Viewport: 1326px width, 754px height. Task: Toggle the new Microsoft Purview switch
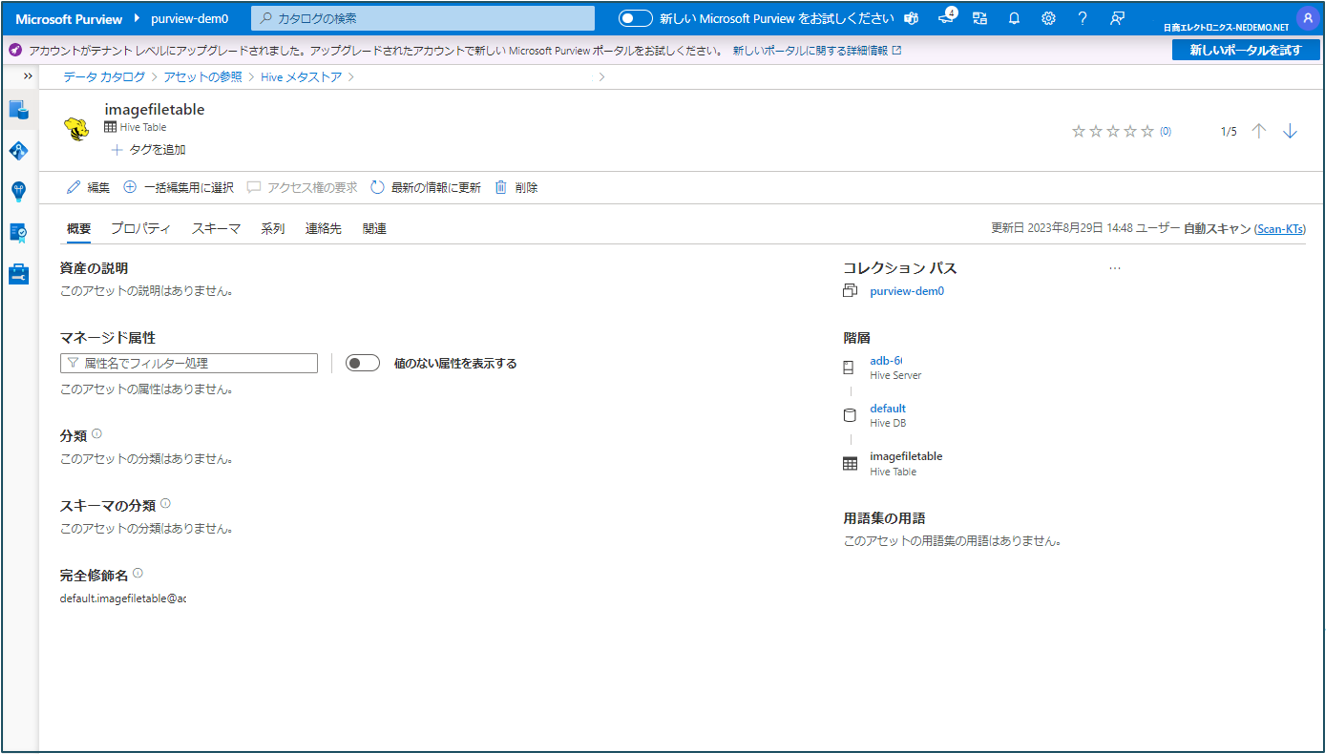(635, 18)
